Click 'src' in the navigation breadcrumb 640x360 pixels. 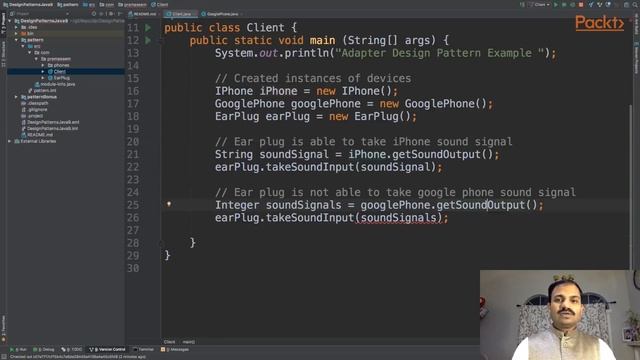(x=89, y=5)
